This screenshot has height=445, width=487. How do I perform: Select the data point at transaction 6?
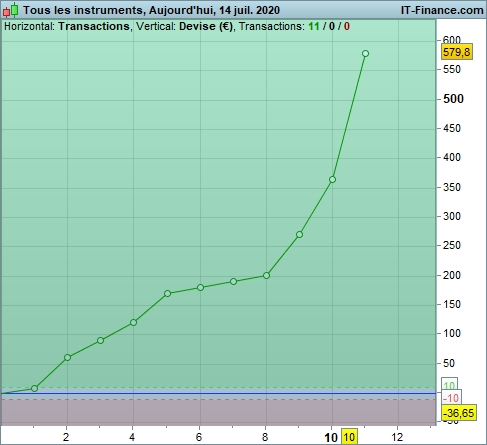tap(200, 287)
